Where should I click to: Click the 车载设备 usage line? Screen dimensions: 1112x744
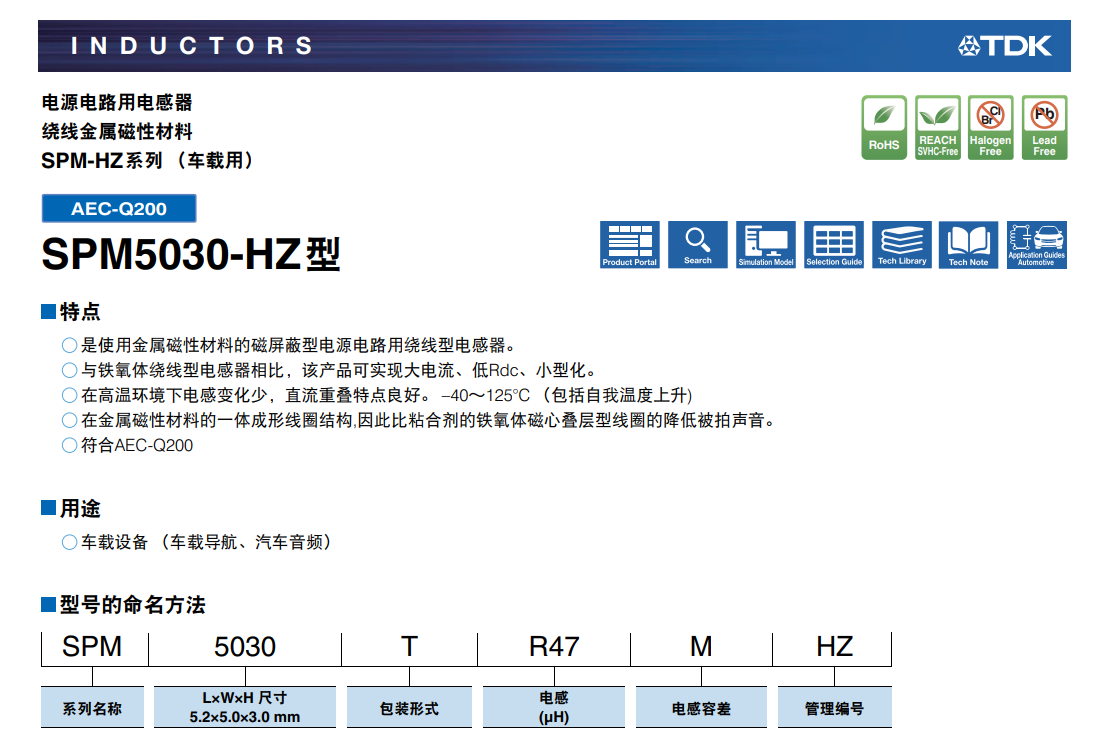pos(196,543)
